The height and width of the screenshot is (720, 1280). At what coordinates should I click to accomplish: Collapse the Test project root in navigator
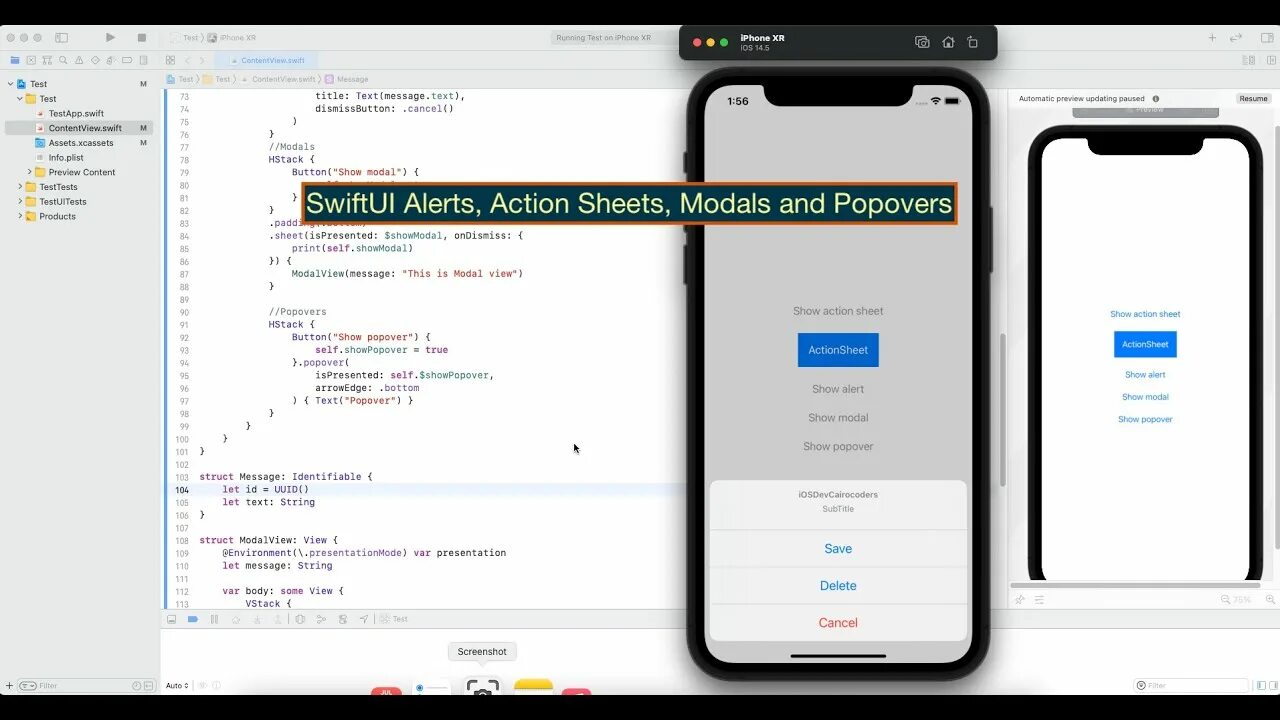[x=9, y=84]
